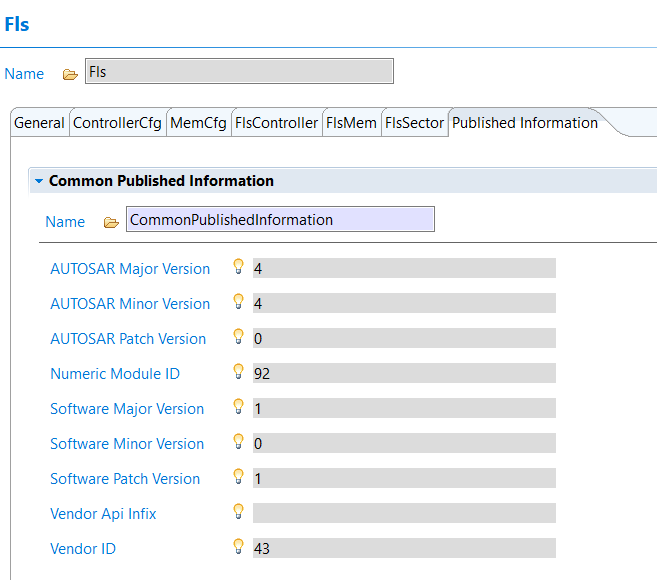The image size is (657, 580).
Task: Click lightbulb icon for Vendor ID
Action: click(238, 547)
